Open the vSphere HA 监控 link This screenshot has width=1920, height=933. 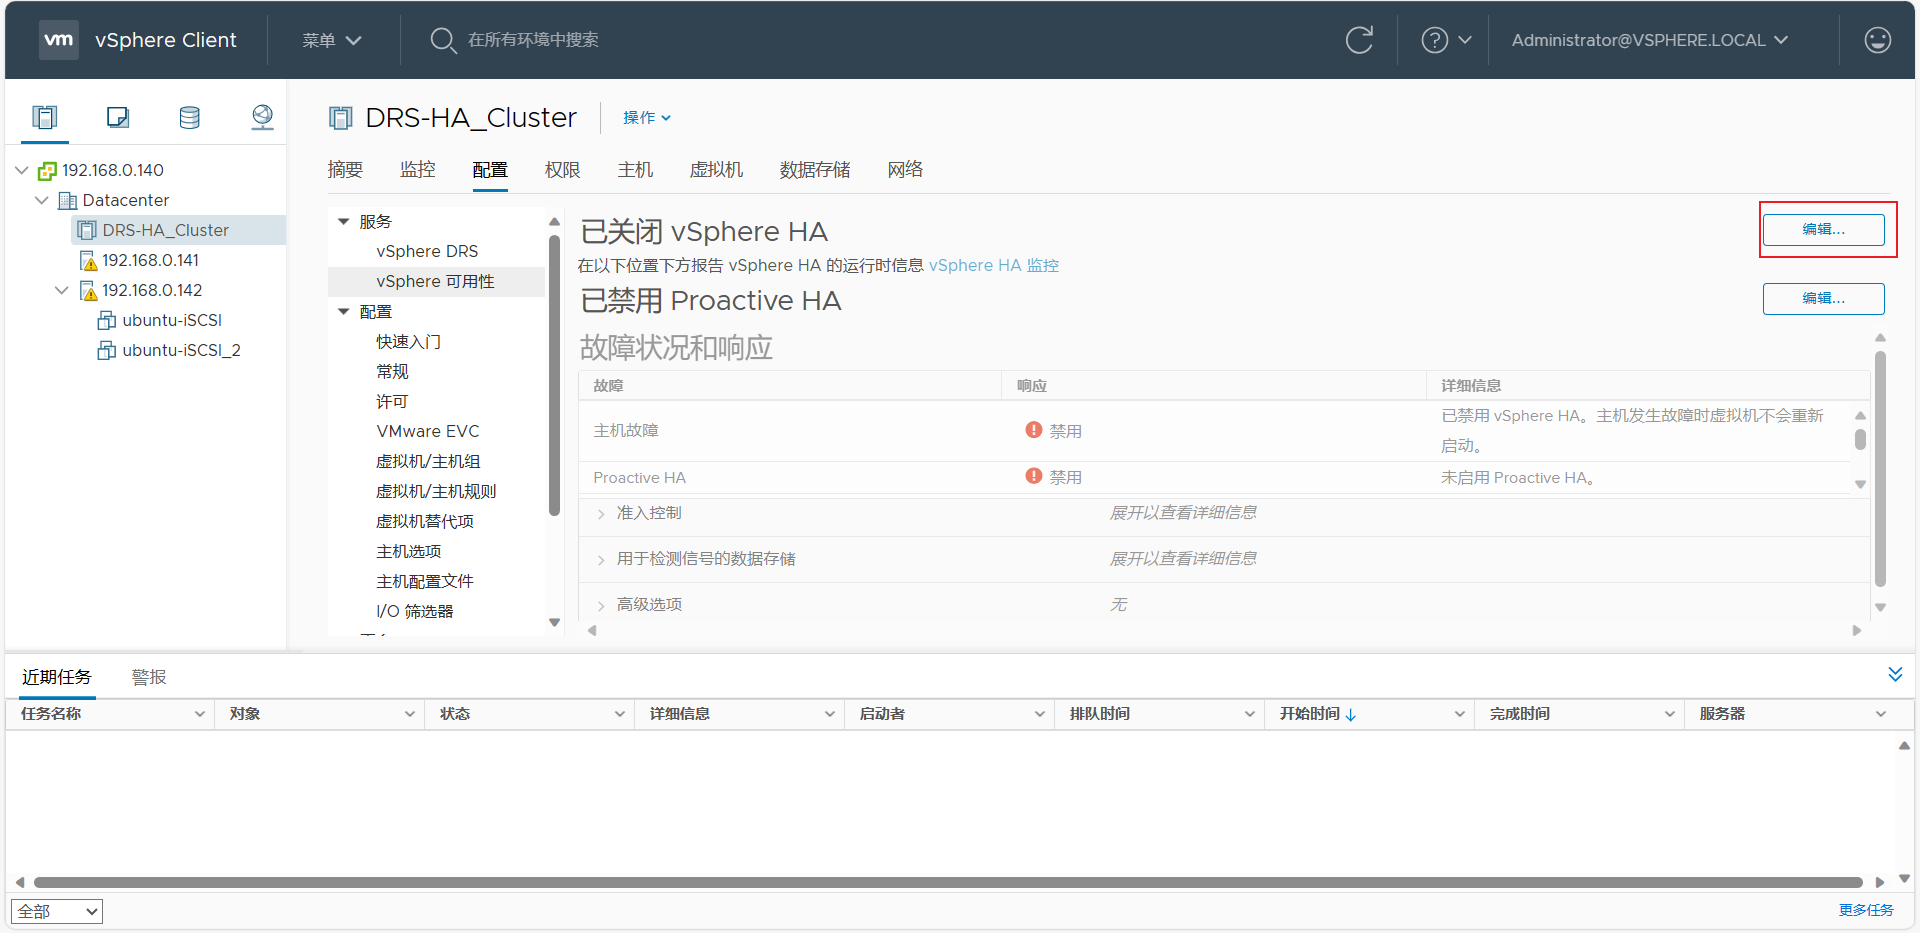coord(993,266)
